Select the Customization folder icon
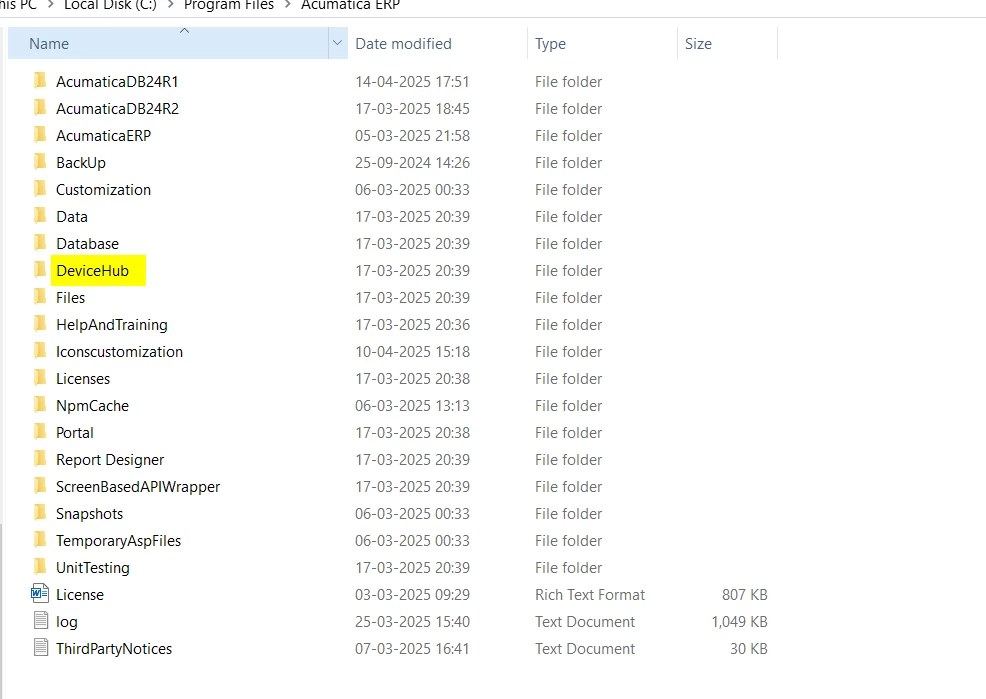This screenshot has width=986, height=699. pos(40,189)
